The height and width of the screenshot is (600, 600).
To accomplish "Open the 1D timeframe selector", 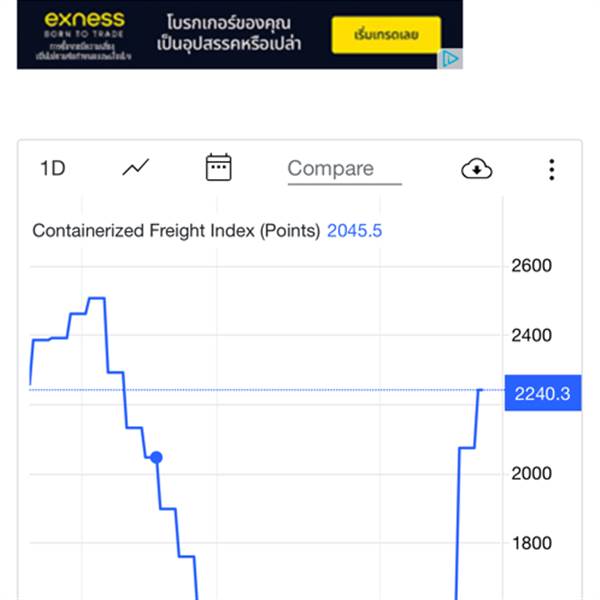I will click(53, 168).
